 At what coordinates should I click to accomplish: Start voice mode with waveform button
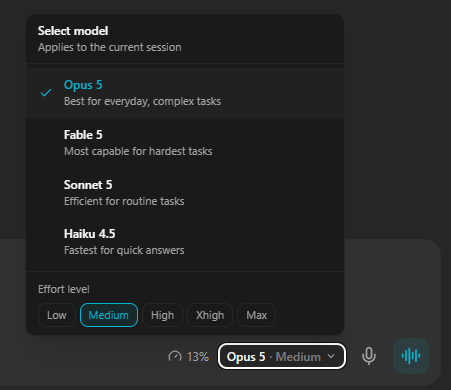pos(411,356)
